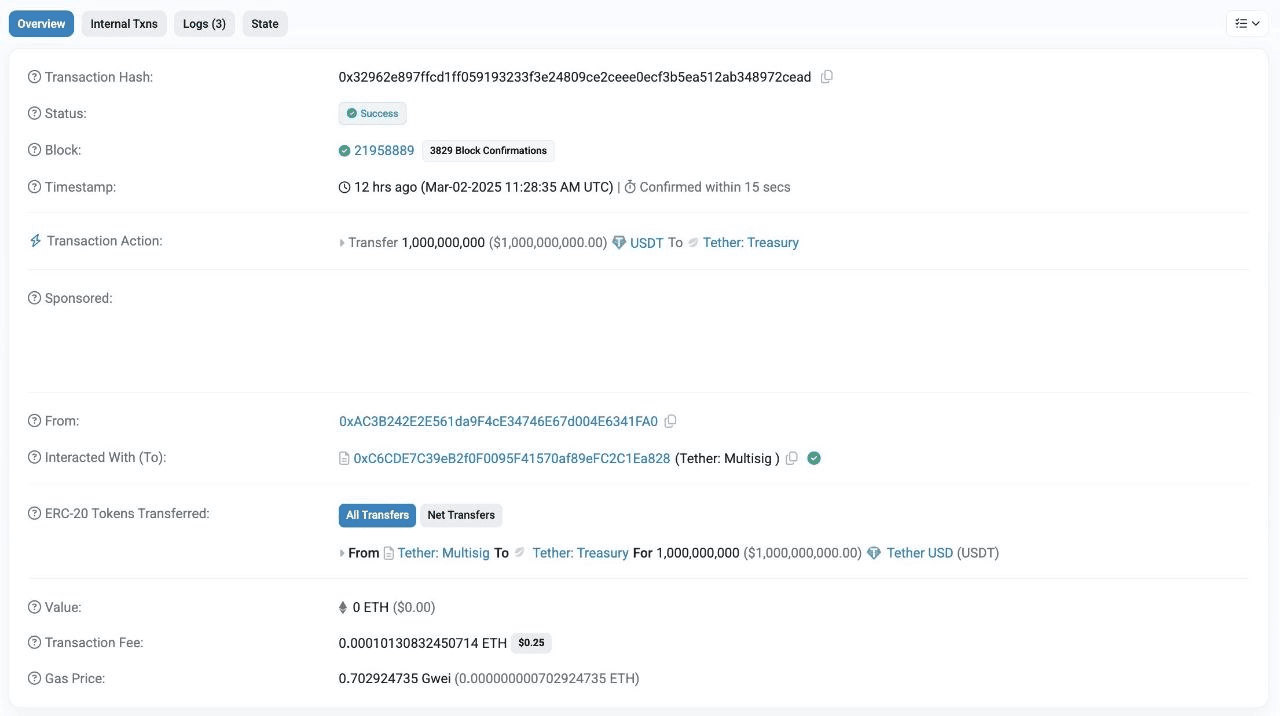This screenshot has width=1280, height=716.
Task: Open the Logs (3) tab
Action: 204,24
